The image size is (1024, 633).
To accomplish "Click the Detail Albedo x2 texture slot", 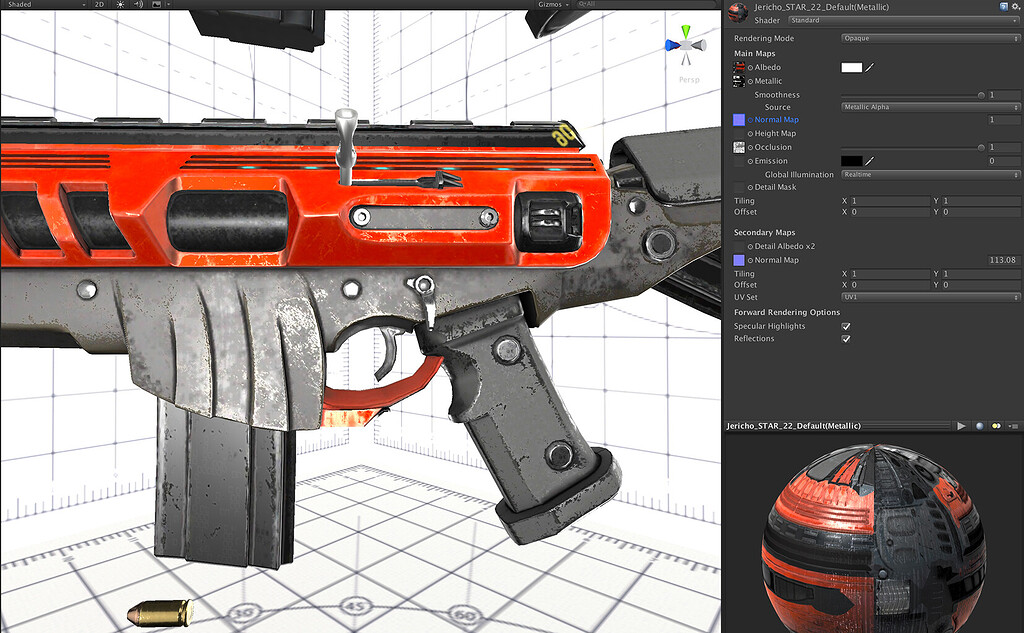I will (x=738, y=246).
